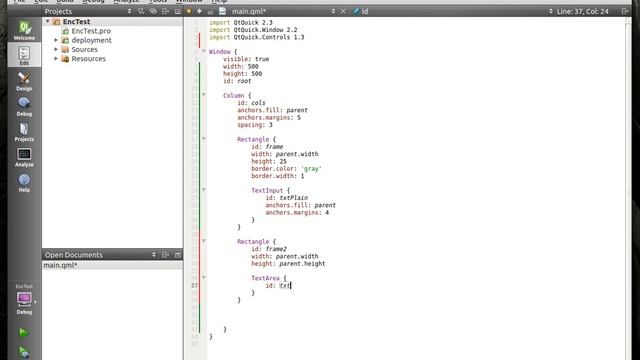Click the border.color 'gray' value
The image size is (640, 360).
tap(311, 169)
